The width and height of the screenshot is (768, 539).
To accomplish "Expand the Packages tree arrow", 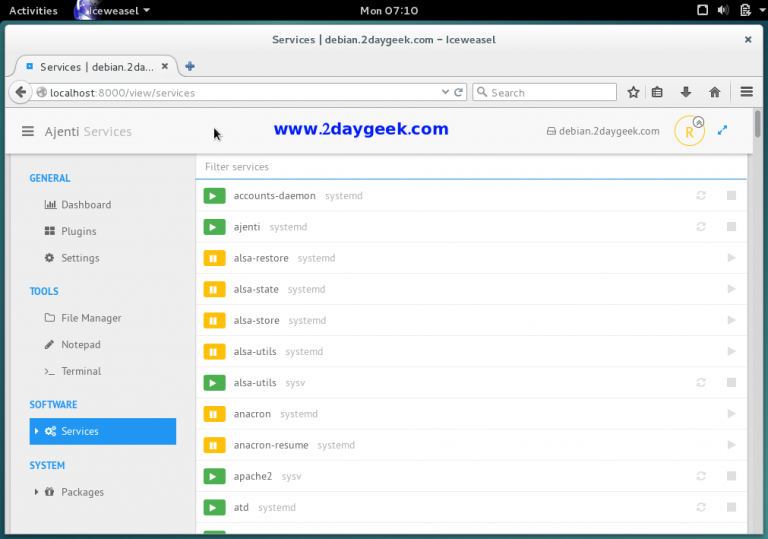I will coord(36,492).
